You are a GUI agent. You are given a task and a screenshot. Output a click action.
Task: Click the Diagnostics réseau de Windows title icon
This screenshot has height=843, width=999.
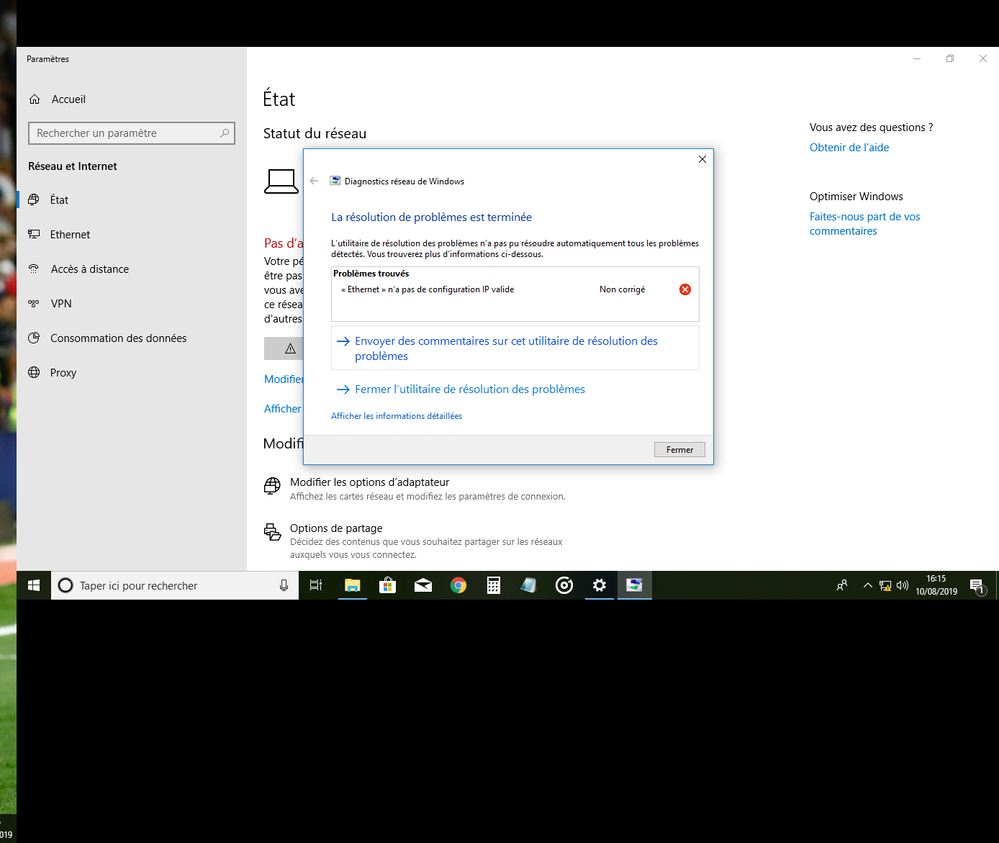pyautogui.click(x=334, y=181)
